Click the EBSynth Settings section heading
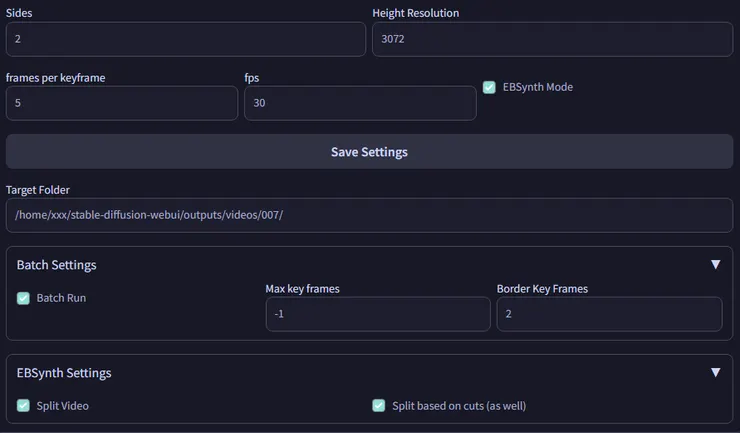 [64, 373]
